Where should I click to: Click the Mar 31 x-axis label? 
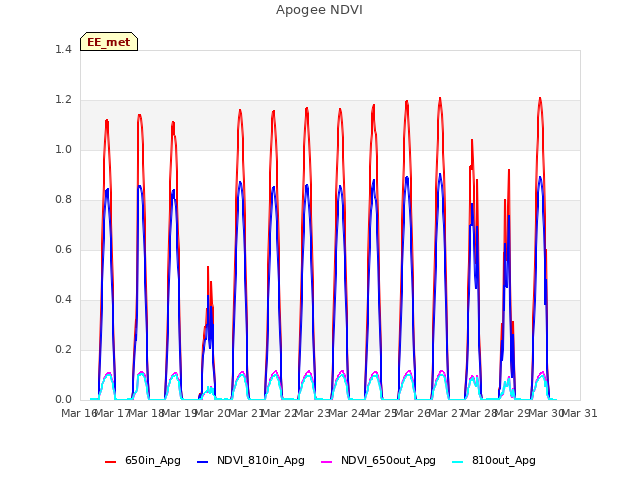(x=579, y=413)
